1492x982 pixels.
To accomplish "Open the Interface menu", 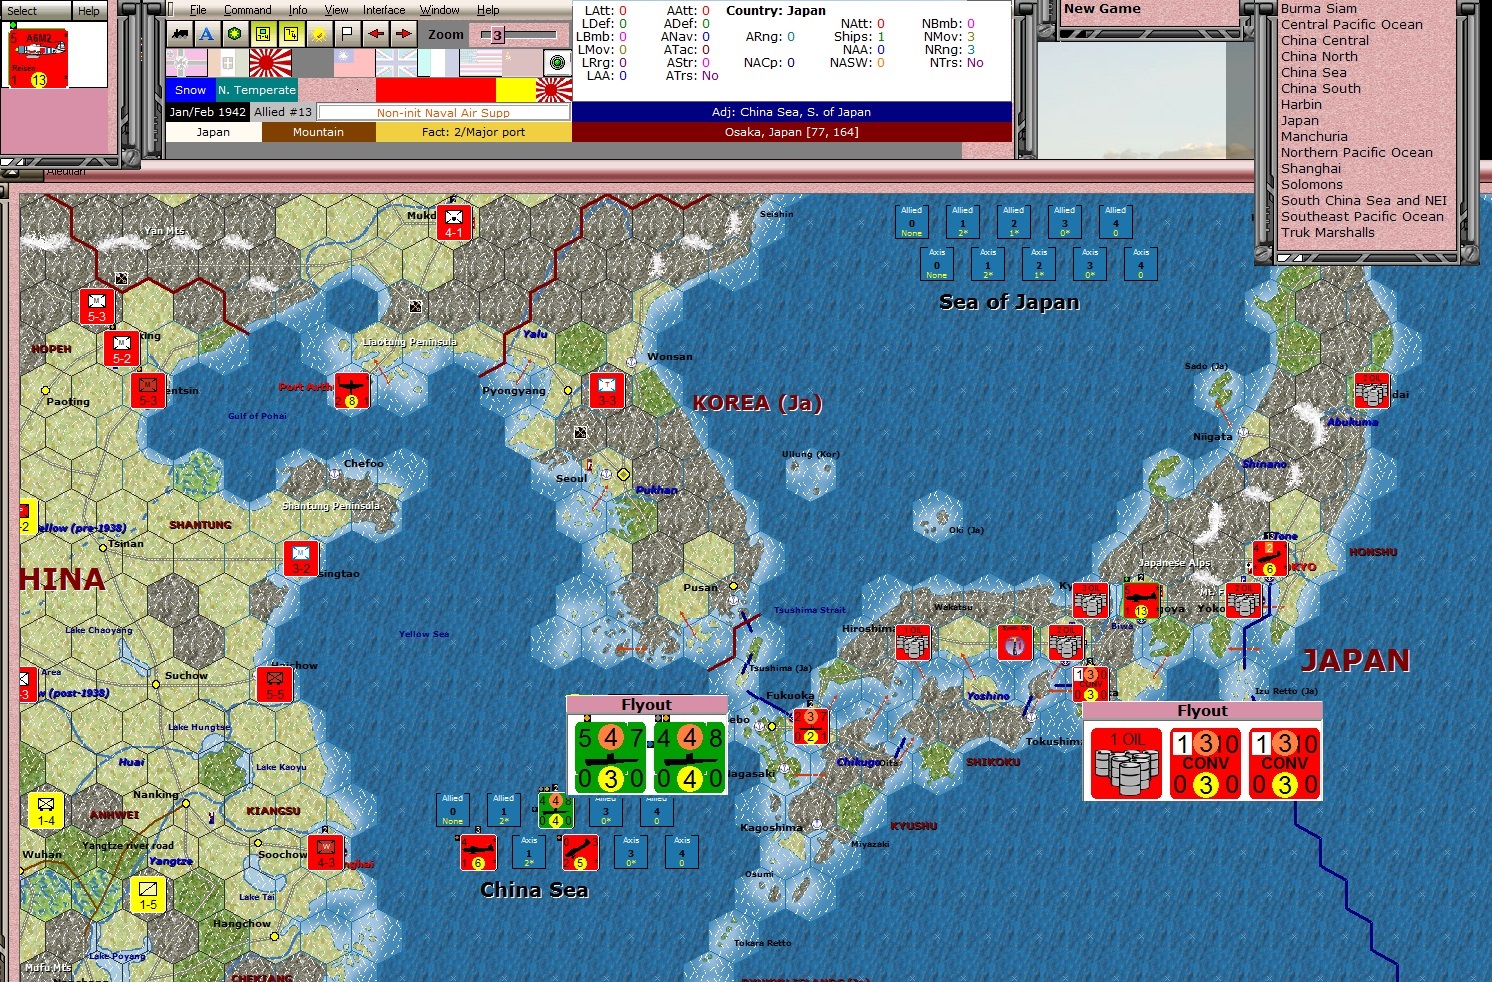I will 384,10.
